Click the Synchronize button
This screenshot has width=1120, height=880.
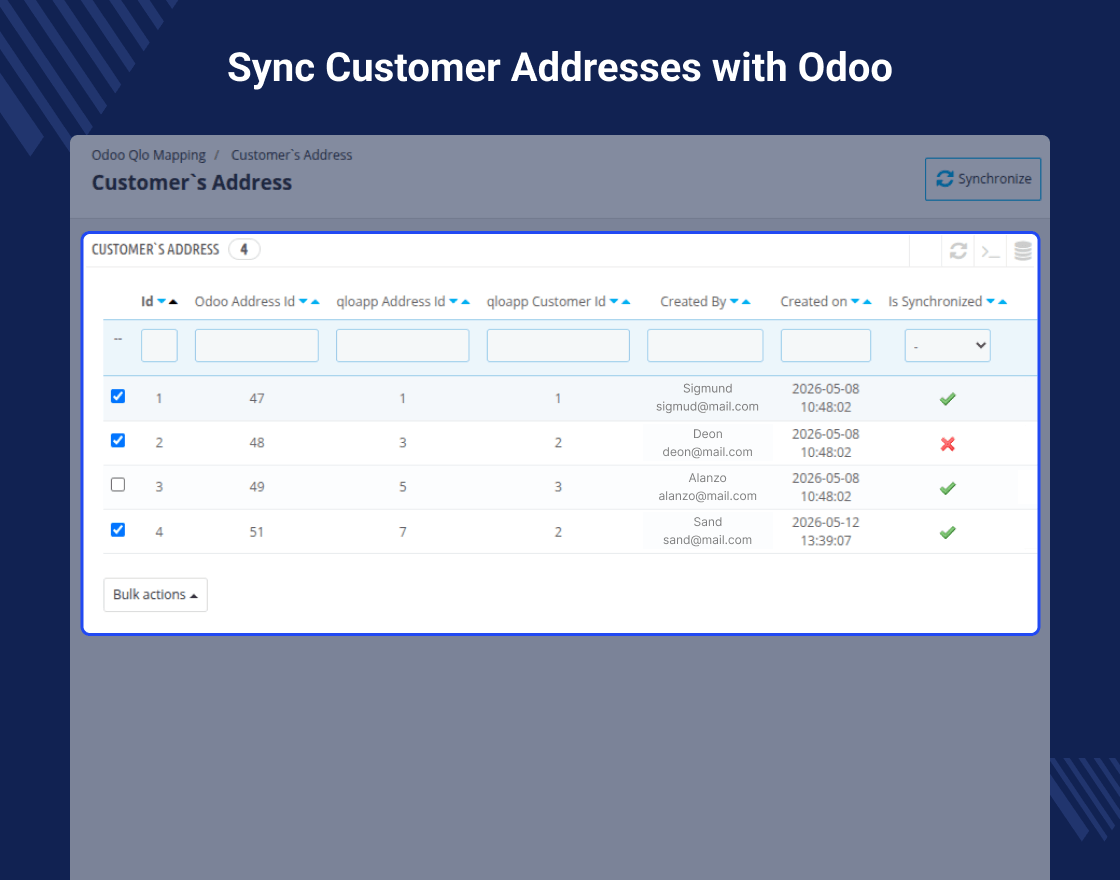click(983, 179)
